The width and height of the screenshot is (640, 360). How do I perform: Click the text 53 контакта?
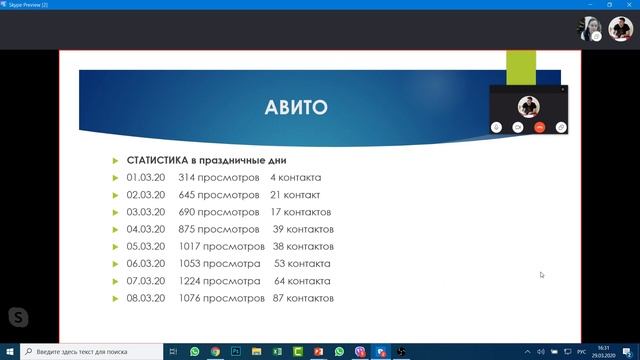tap(302, 263)
